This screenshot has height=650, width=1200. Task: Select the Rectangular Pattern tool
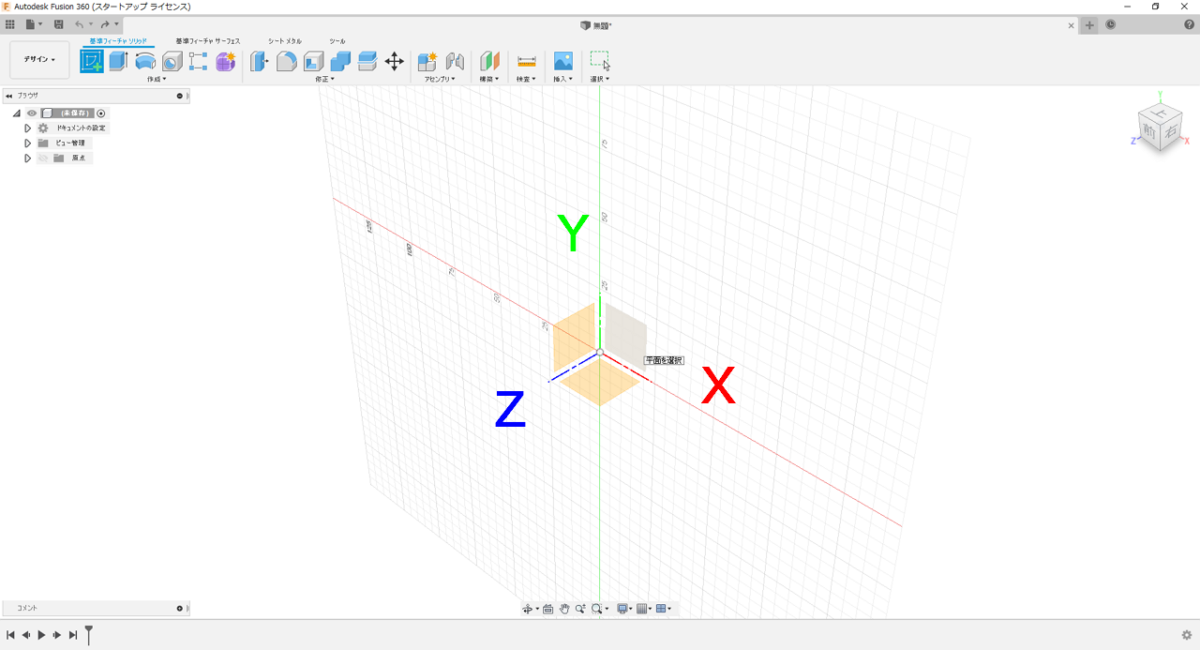[198, 62]
